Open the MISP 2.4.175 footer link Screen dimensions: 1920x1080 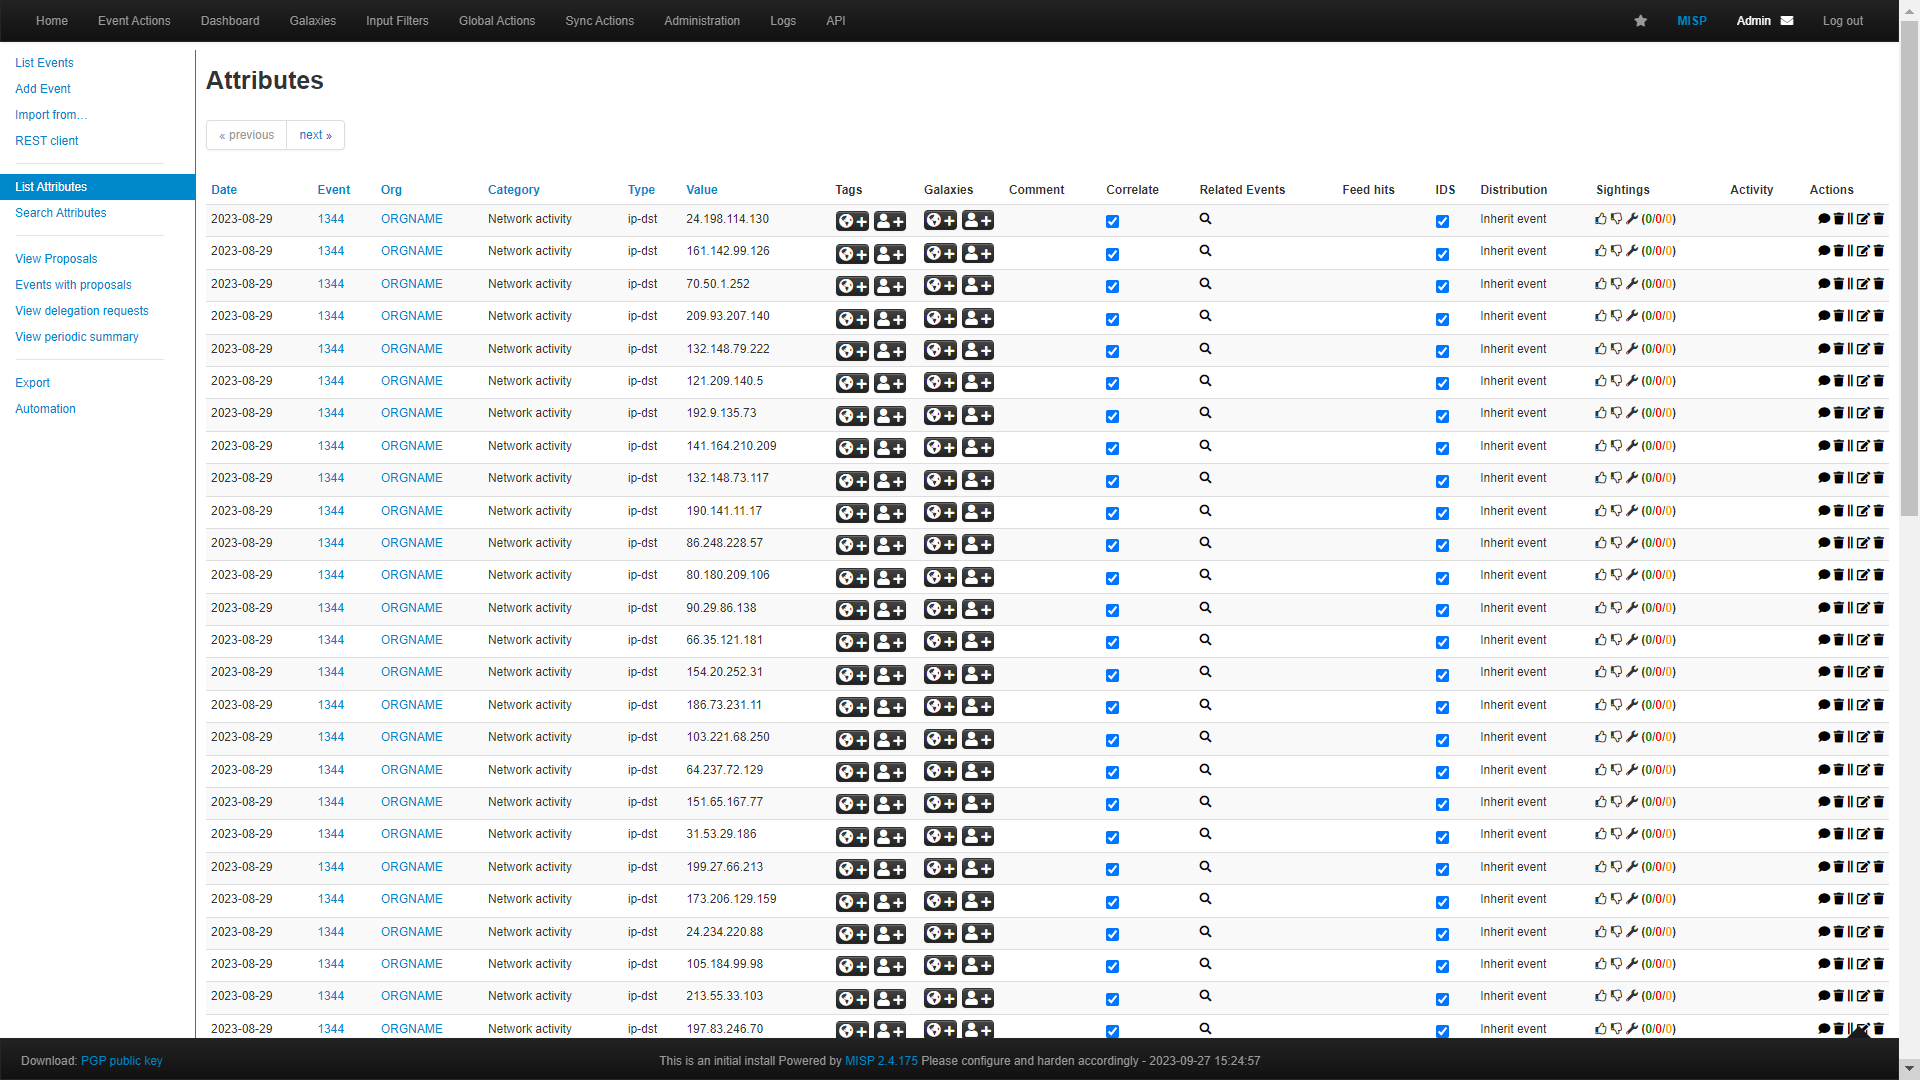click(881, 1061)
